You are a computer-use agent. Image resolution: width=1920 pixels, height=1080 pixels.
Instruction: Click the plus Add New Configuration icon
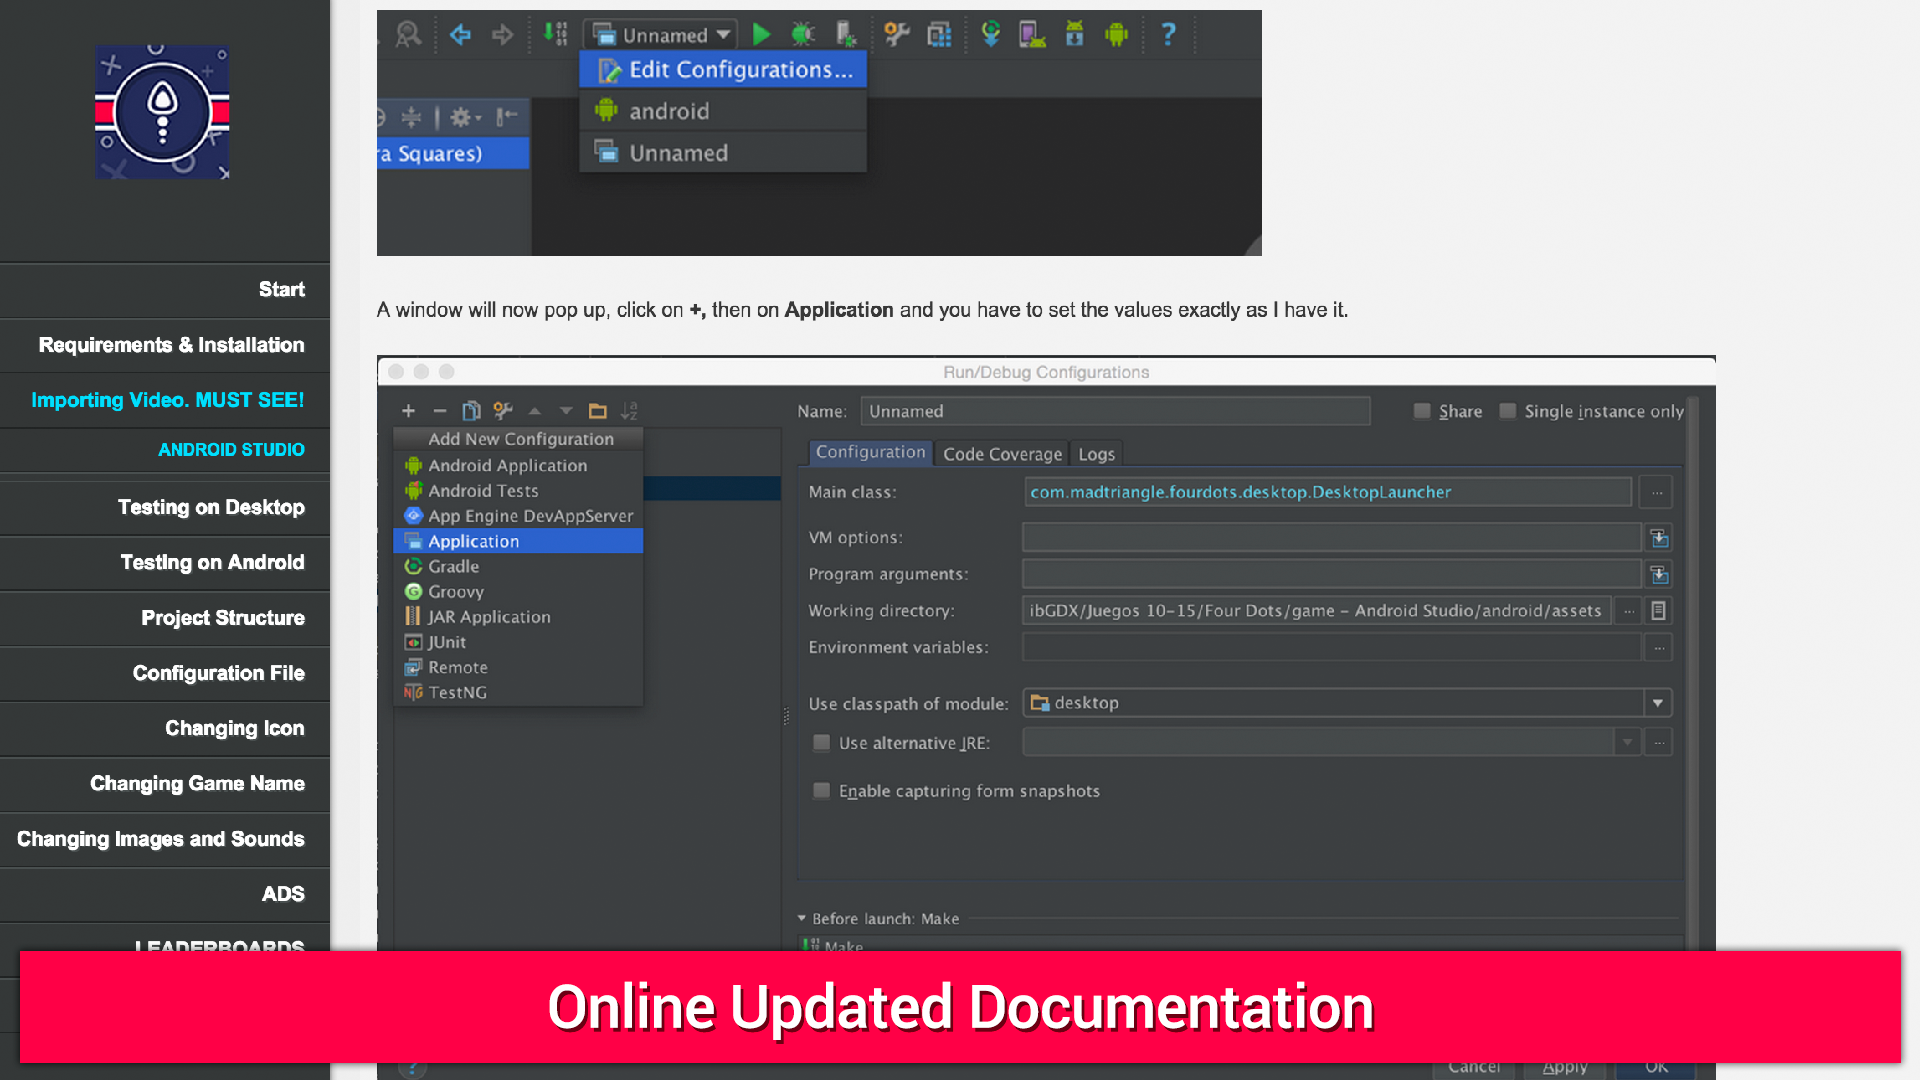click(408, 411)
